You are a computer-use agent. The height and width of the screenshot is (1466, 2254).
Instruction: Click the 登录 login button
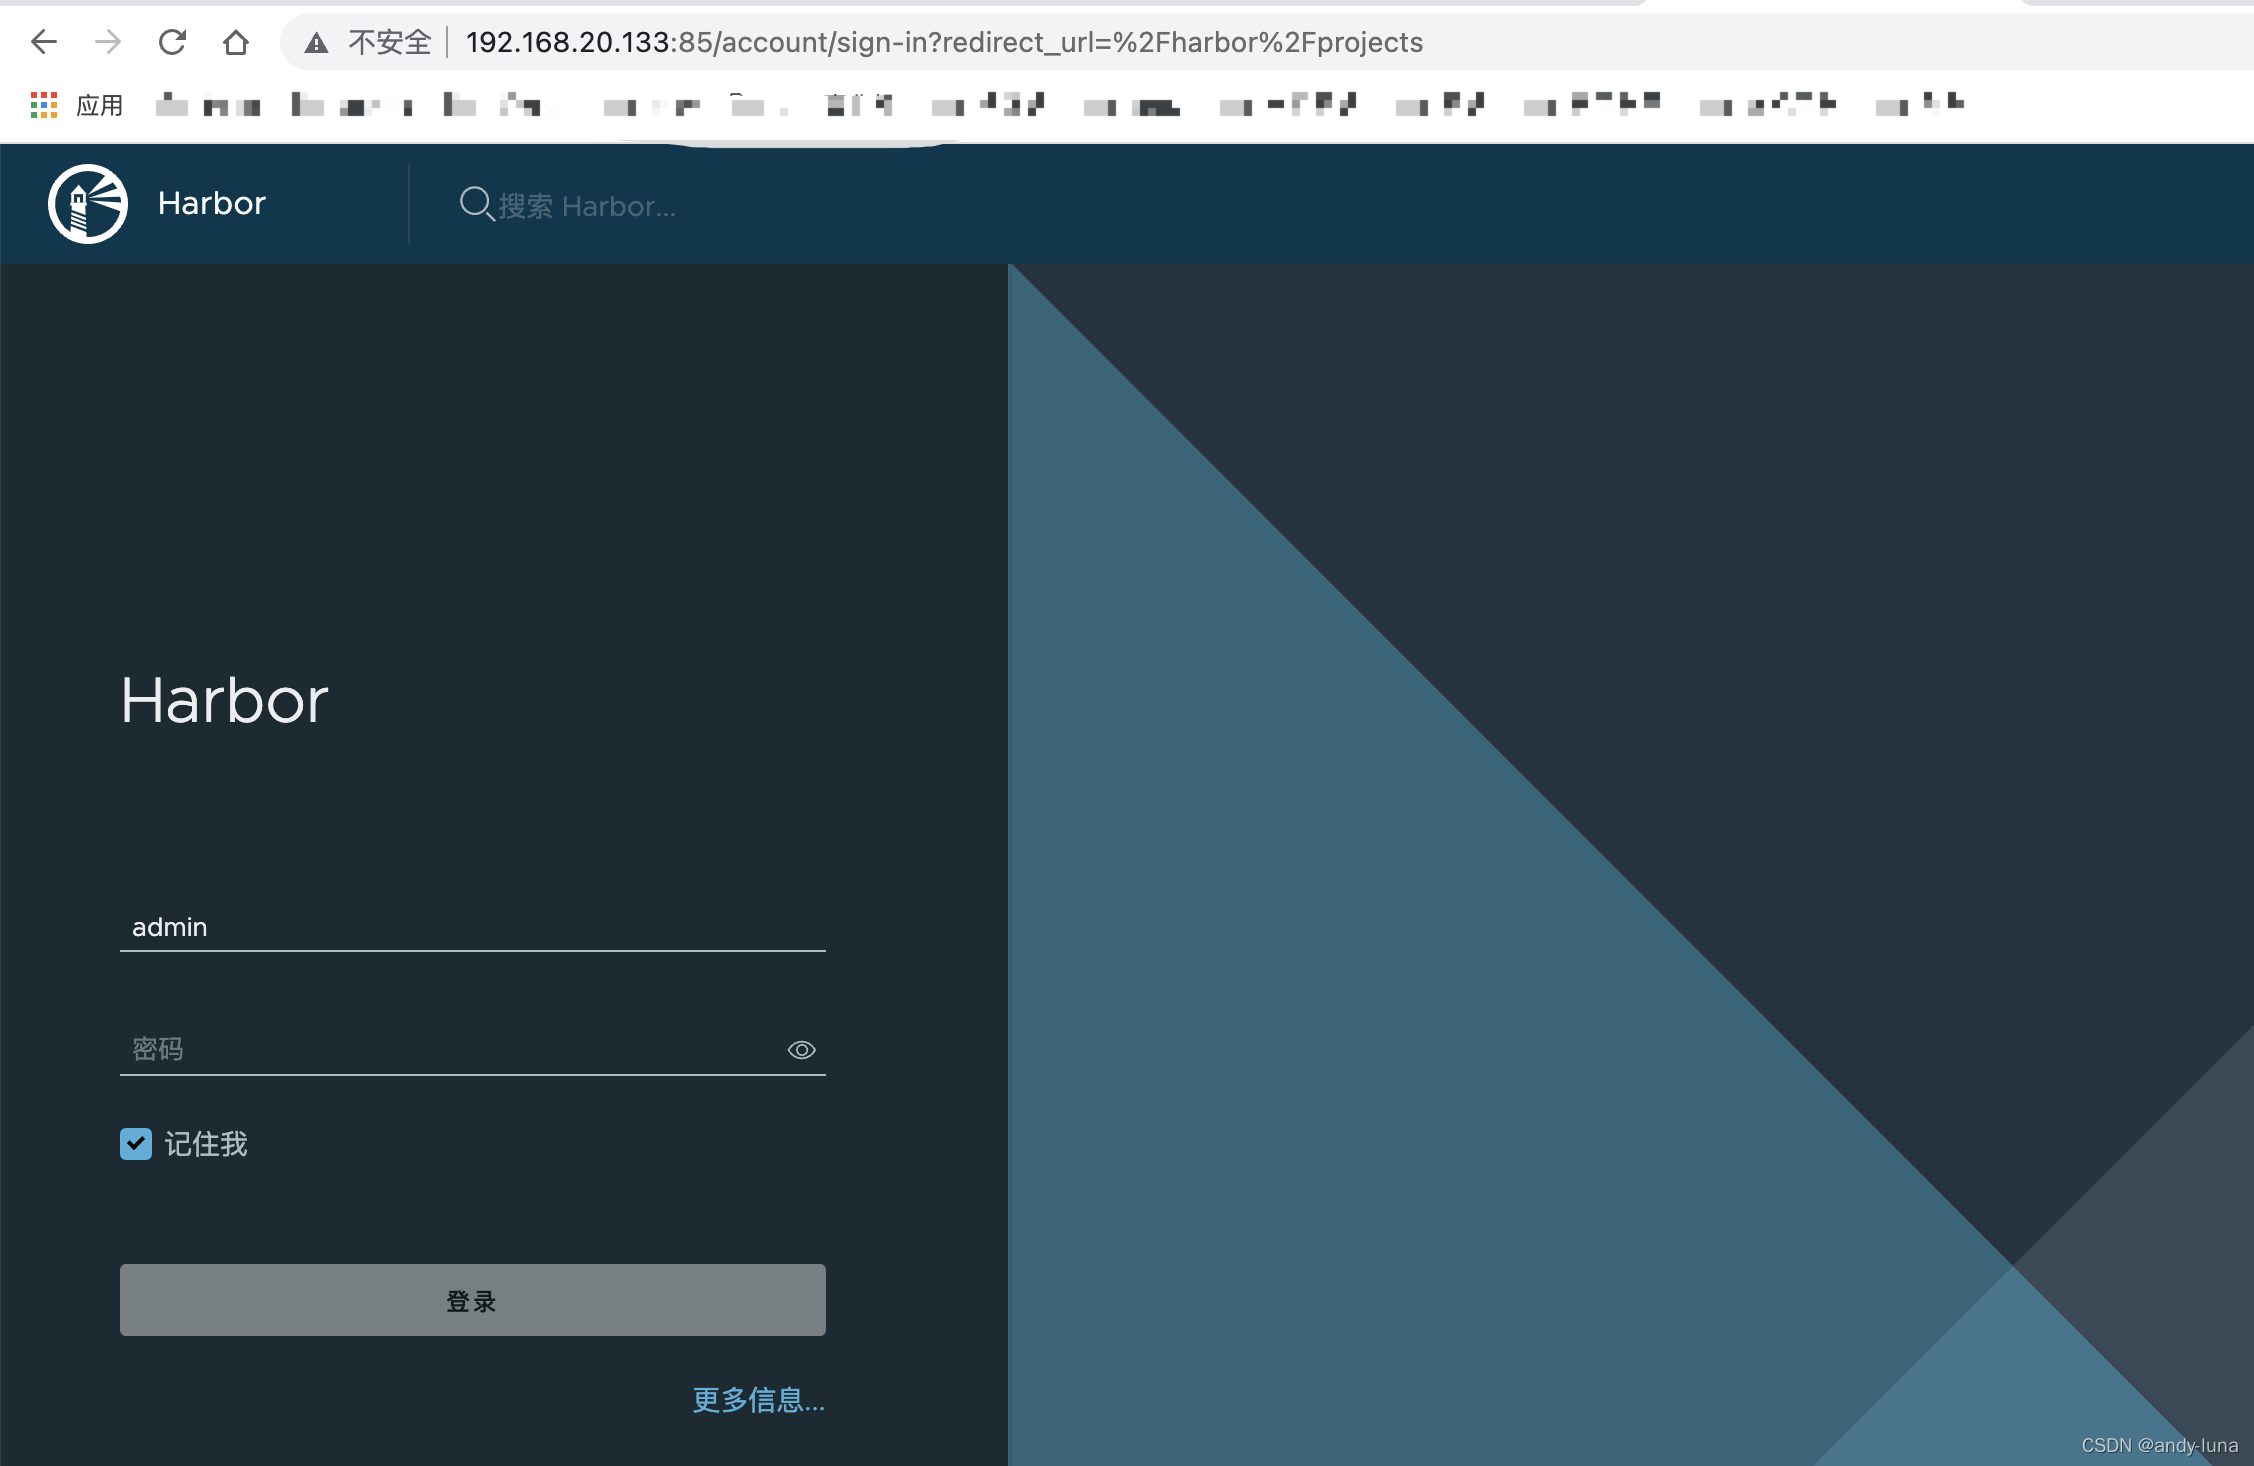(472, 1300)
